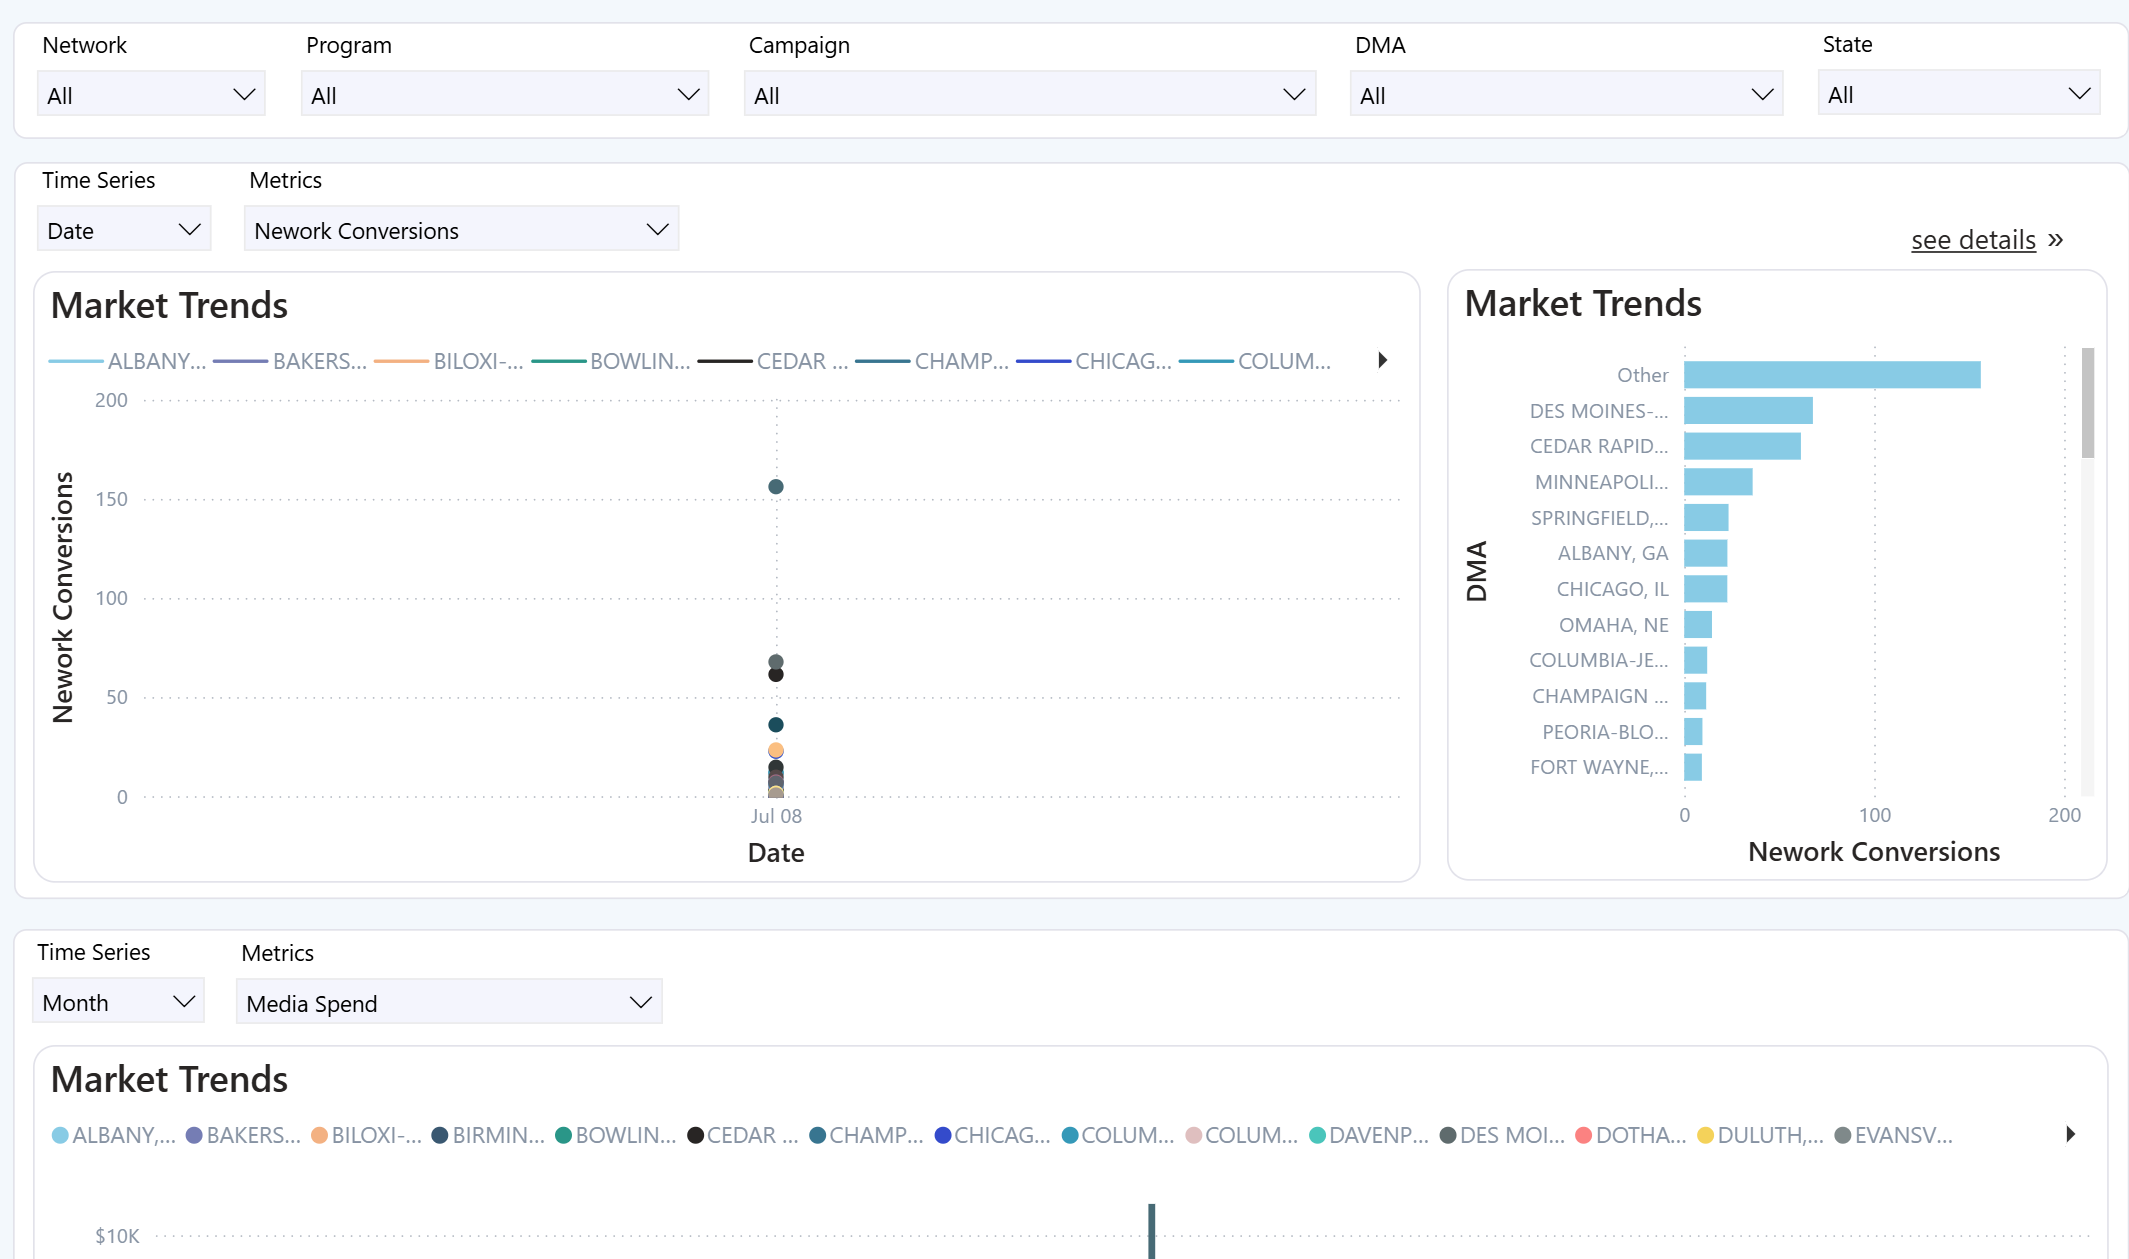Image resolution: width=2129 pixels, height=1259 pixels.
Task: Click the highest data point near 150
Action: pyautogui.click(x=776, y=487)
